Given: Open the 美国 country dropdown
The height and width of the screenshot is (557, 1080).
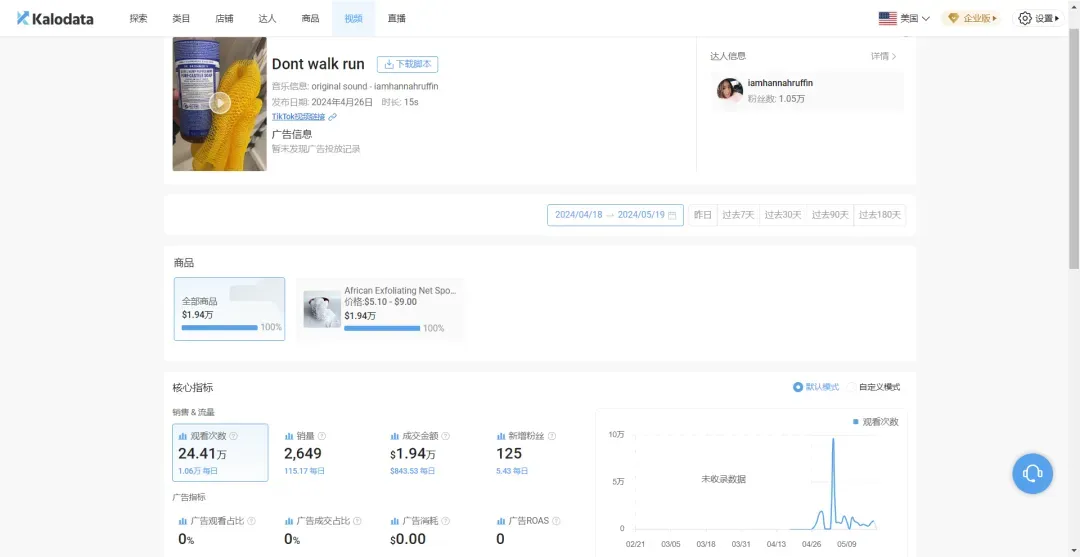Looking at the screenshot, I should (x=904, y=18).
